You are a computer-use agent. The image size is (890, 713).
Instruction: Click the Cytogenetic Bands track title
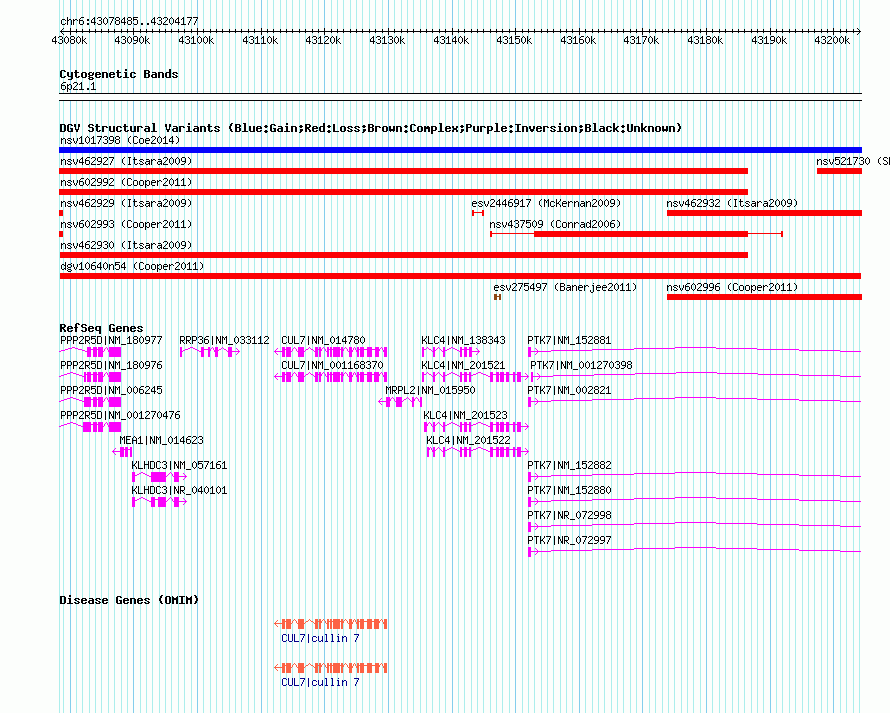tap(119, 74)
